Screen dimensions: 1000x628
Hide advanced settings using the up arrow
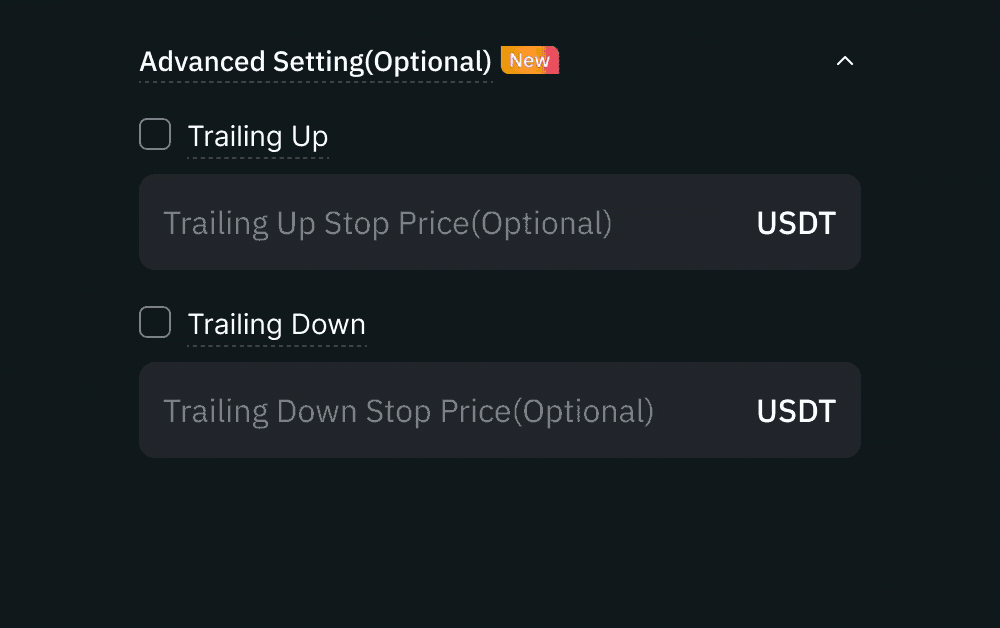pyautogui.click(x=845, y=61)
